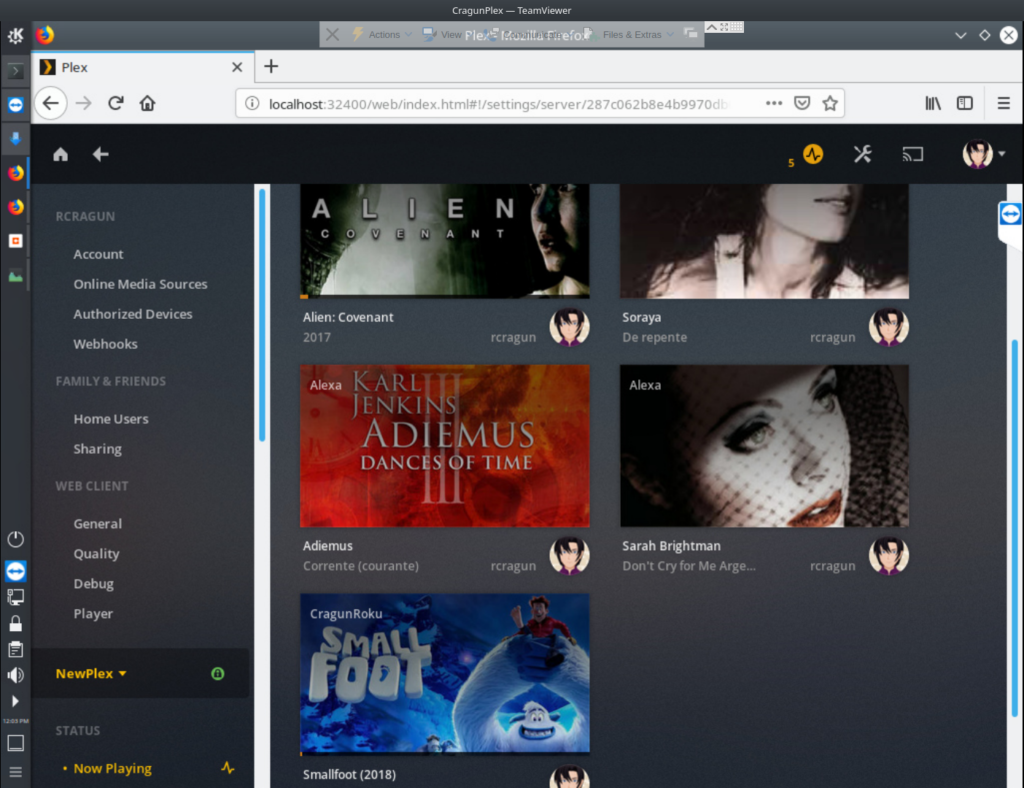
Task: Open the KDE application launcher
Action: pos(15,35)
